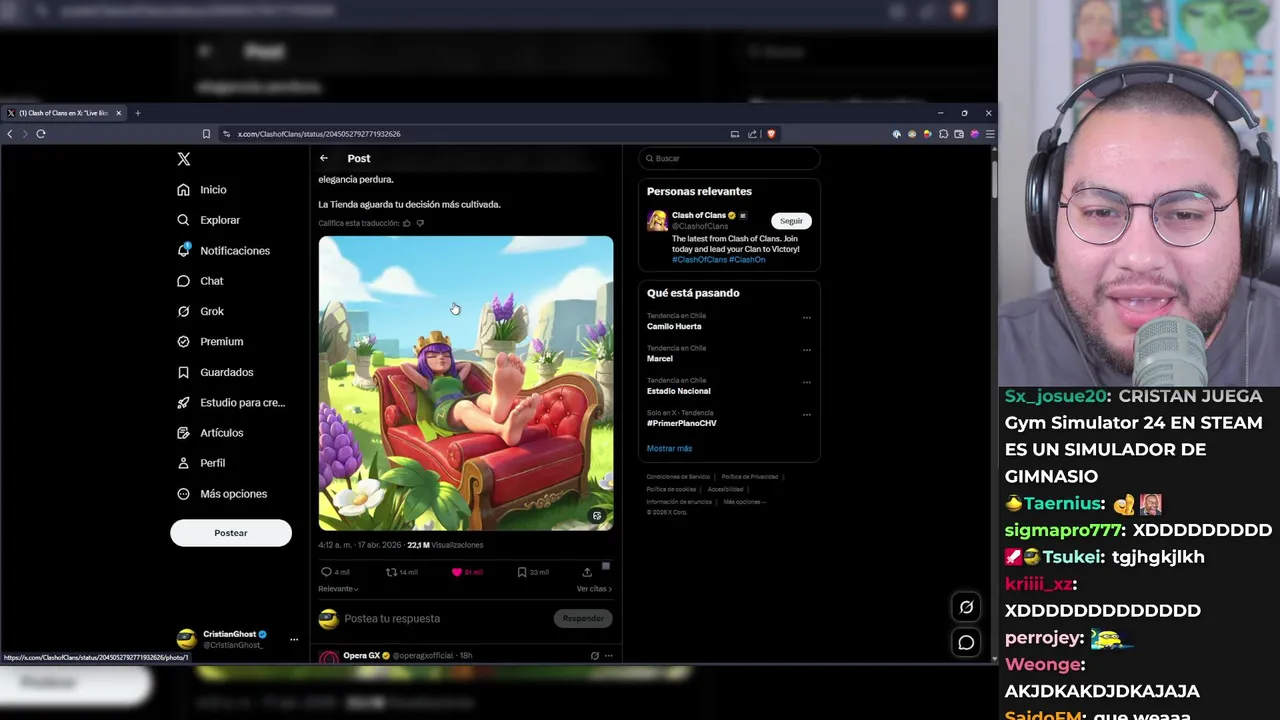Open CristianGhost account menu dots

click(x=294, y=639)
